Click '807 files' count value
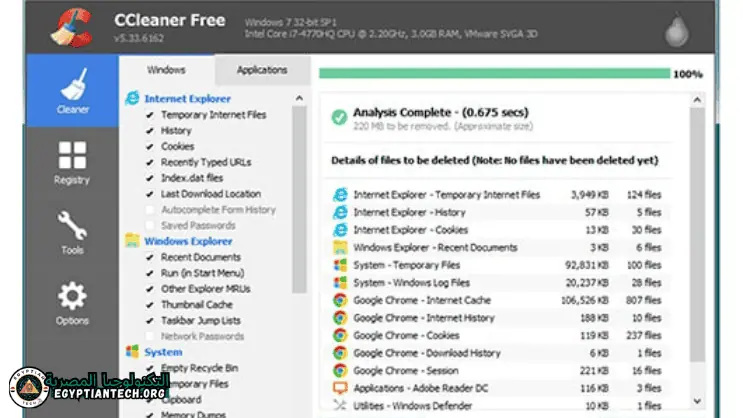Viewport: 743px width, 418px height. [x=643, y=300]
